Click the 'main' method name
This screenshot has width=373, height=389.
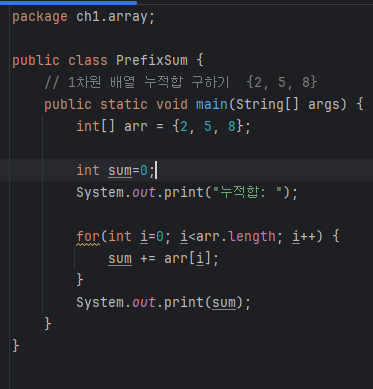point(212,104)
